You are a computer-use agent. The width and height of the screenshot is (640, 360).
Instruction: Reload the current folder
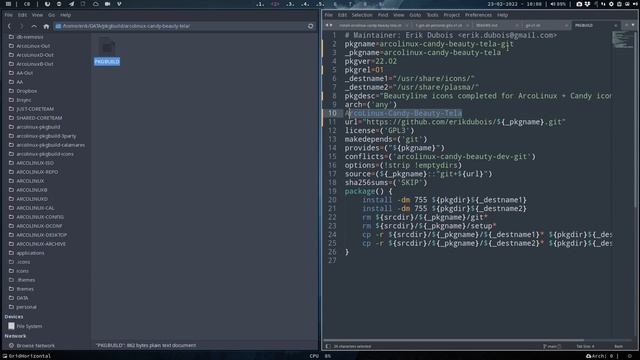pos(310,26)
